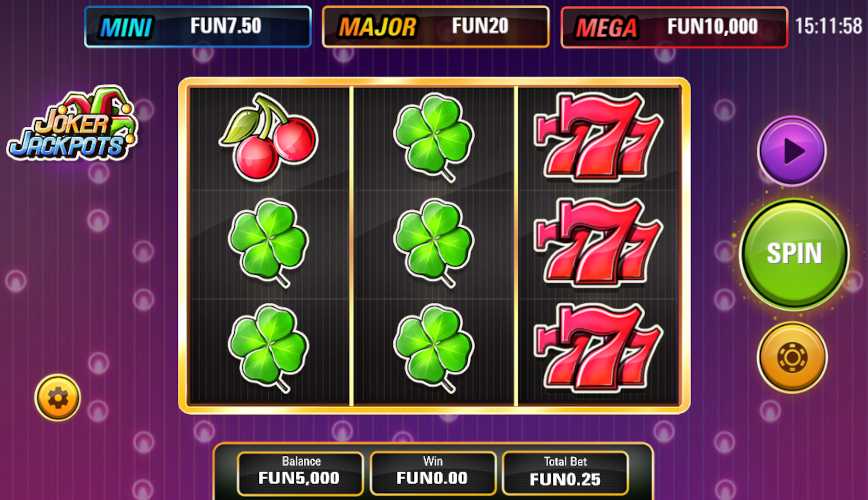This screenshot has height=500, width=868.
Task: Open the MAJOR jackpot panel
Action: (436, 27)
